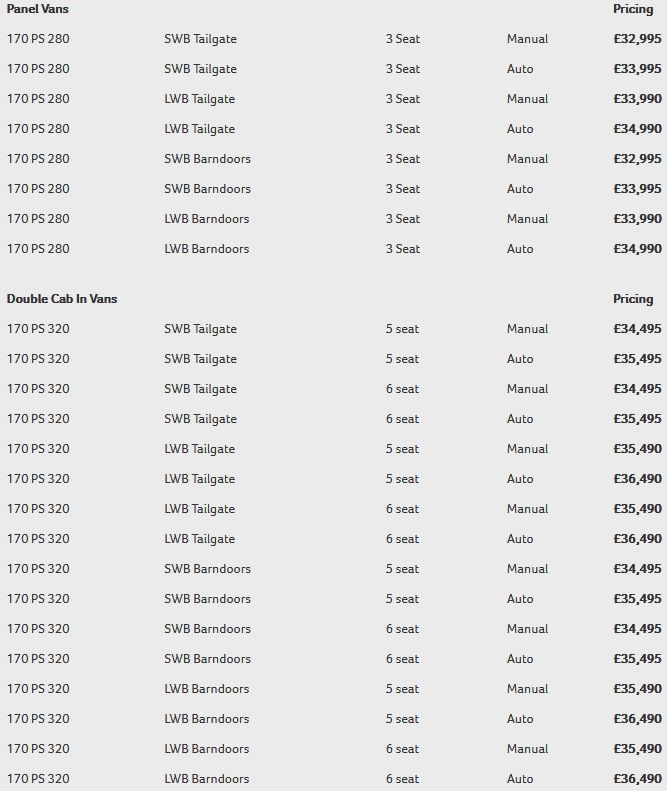Click "3 Seat" in panel SWB Barndoors Manual row
667x791 pixels.
(402, 159)
